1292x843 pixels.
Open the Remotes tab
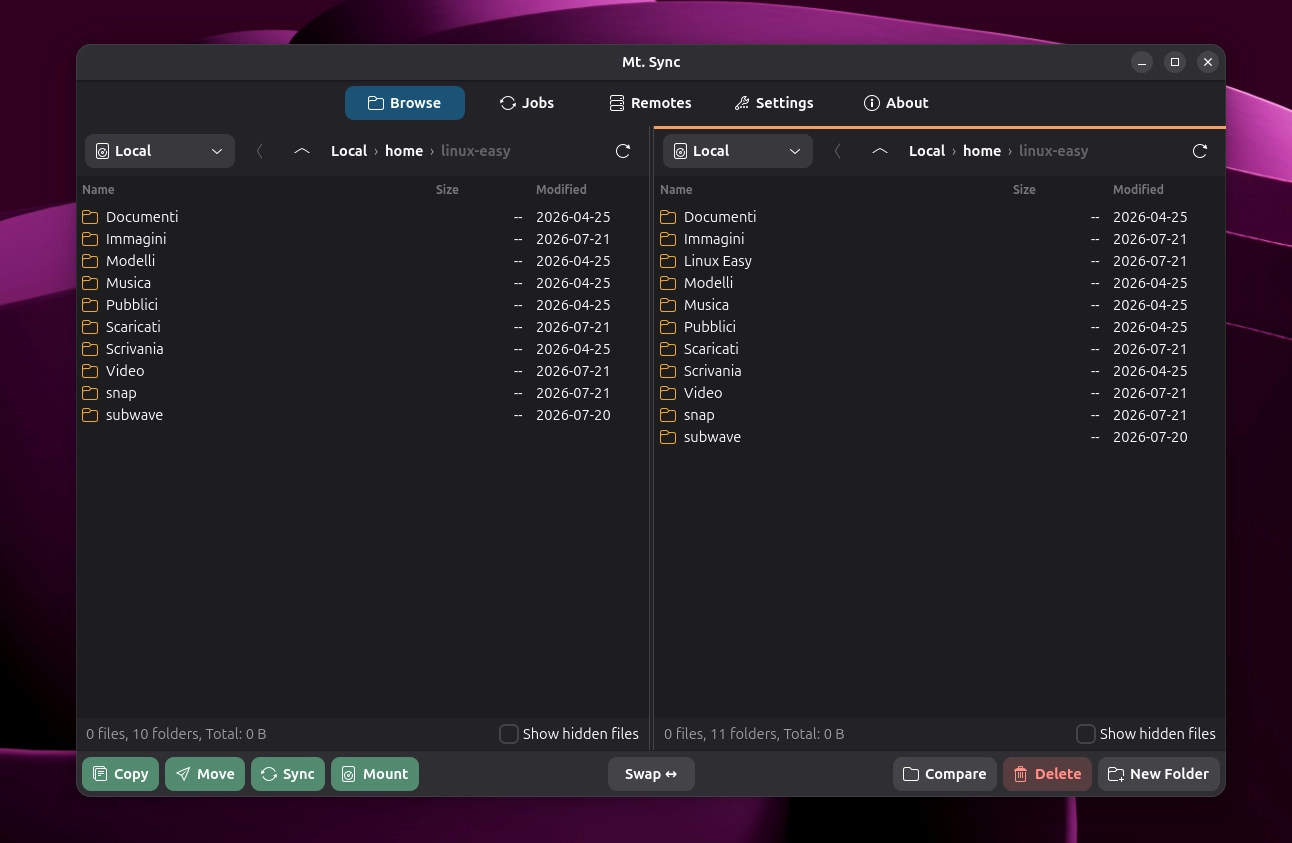tap(650, 103)
